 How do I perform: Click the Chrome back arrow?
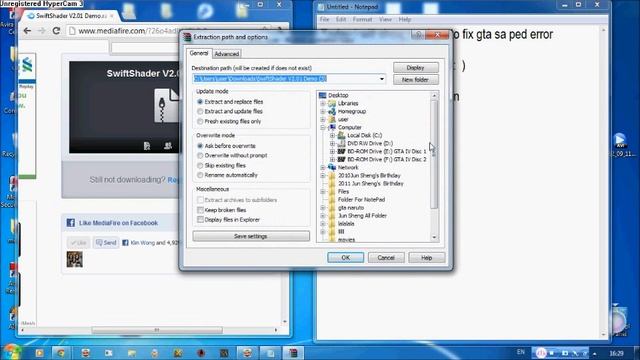coord(27,31)
